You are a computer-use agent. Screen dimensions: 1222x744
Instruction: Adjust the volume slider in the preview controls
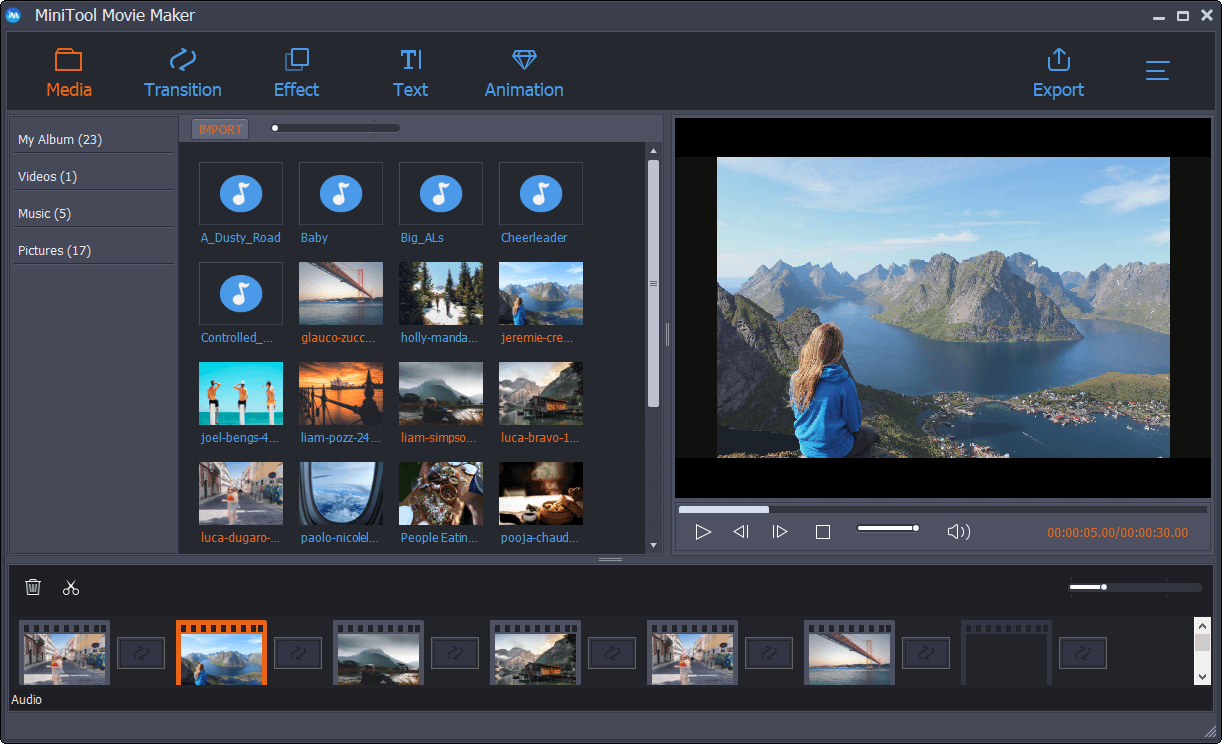pyautogui.click(x=888, y=527)
